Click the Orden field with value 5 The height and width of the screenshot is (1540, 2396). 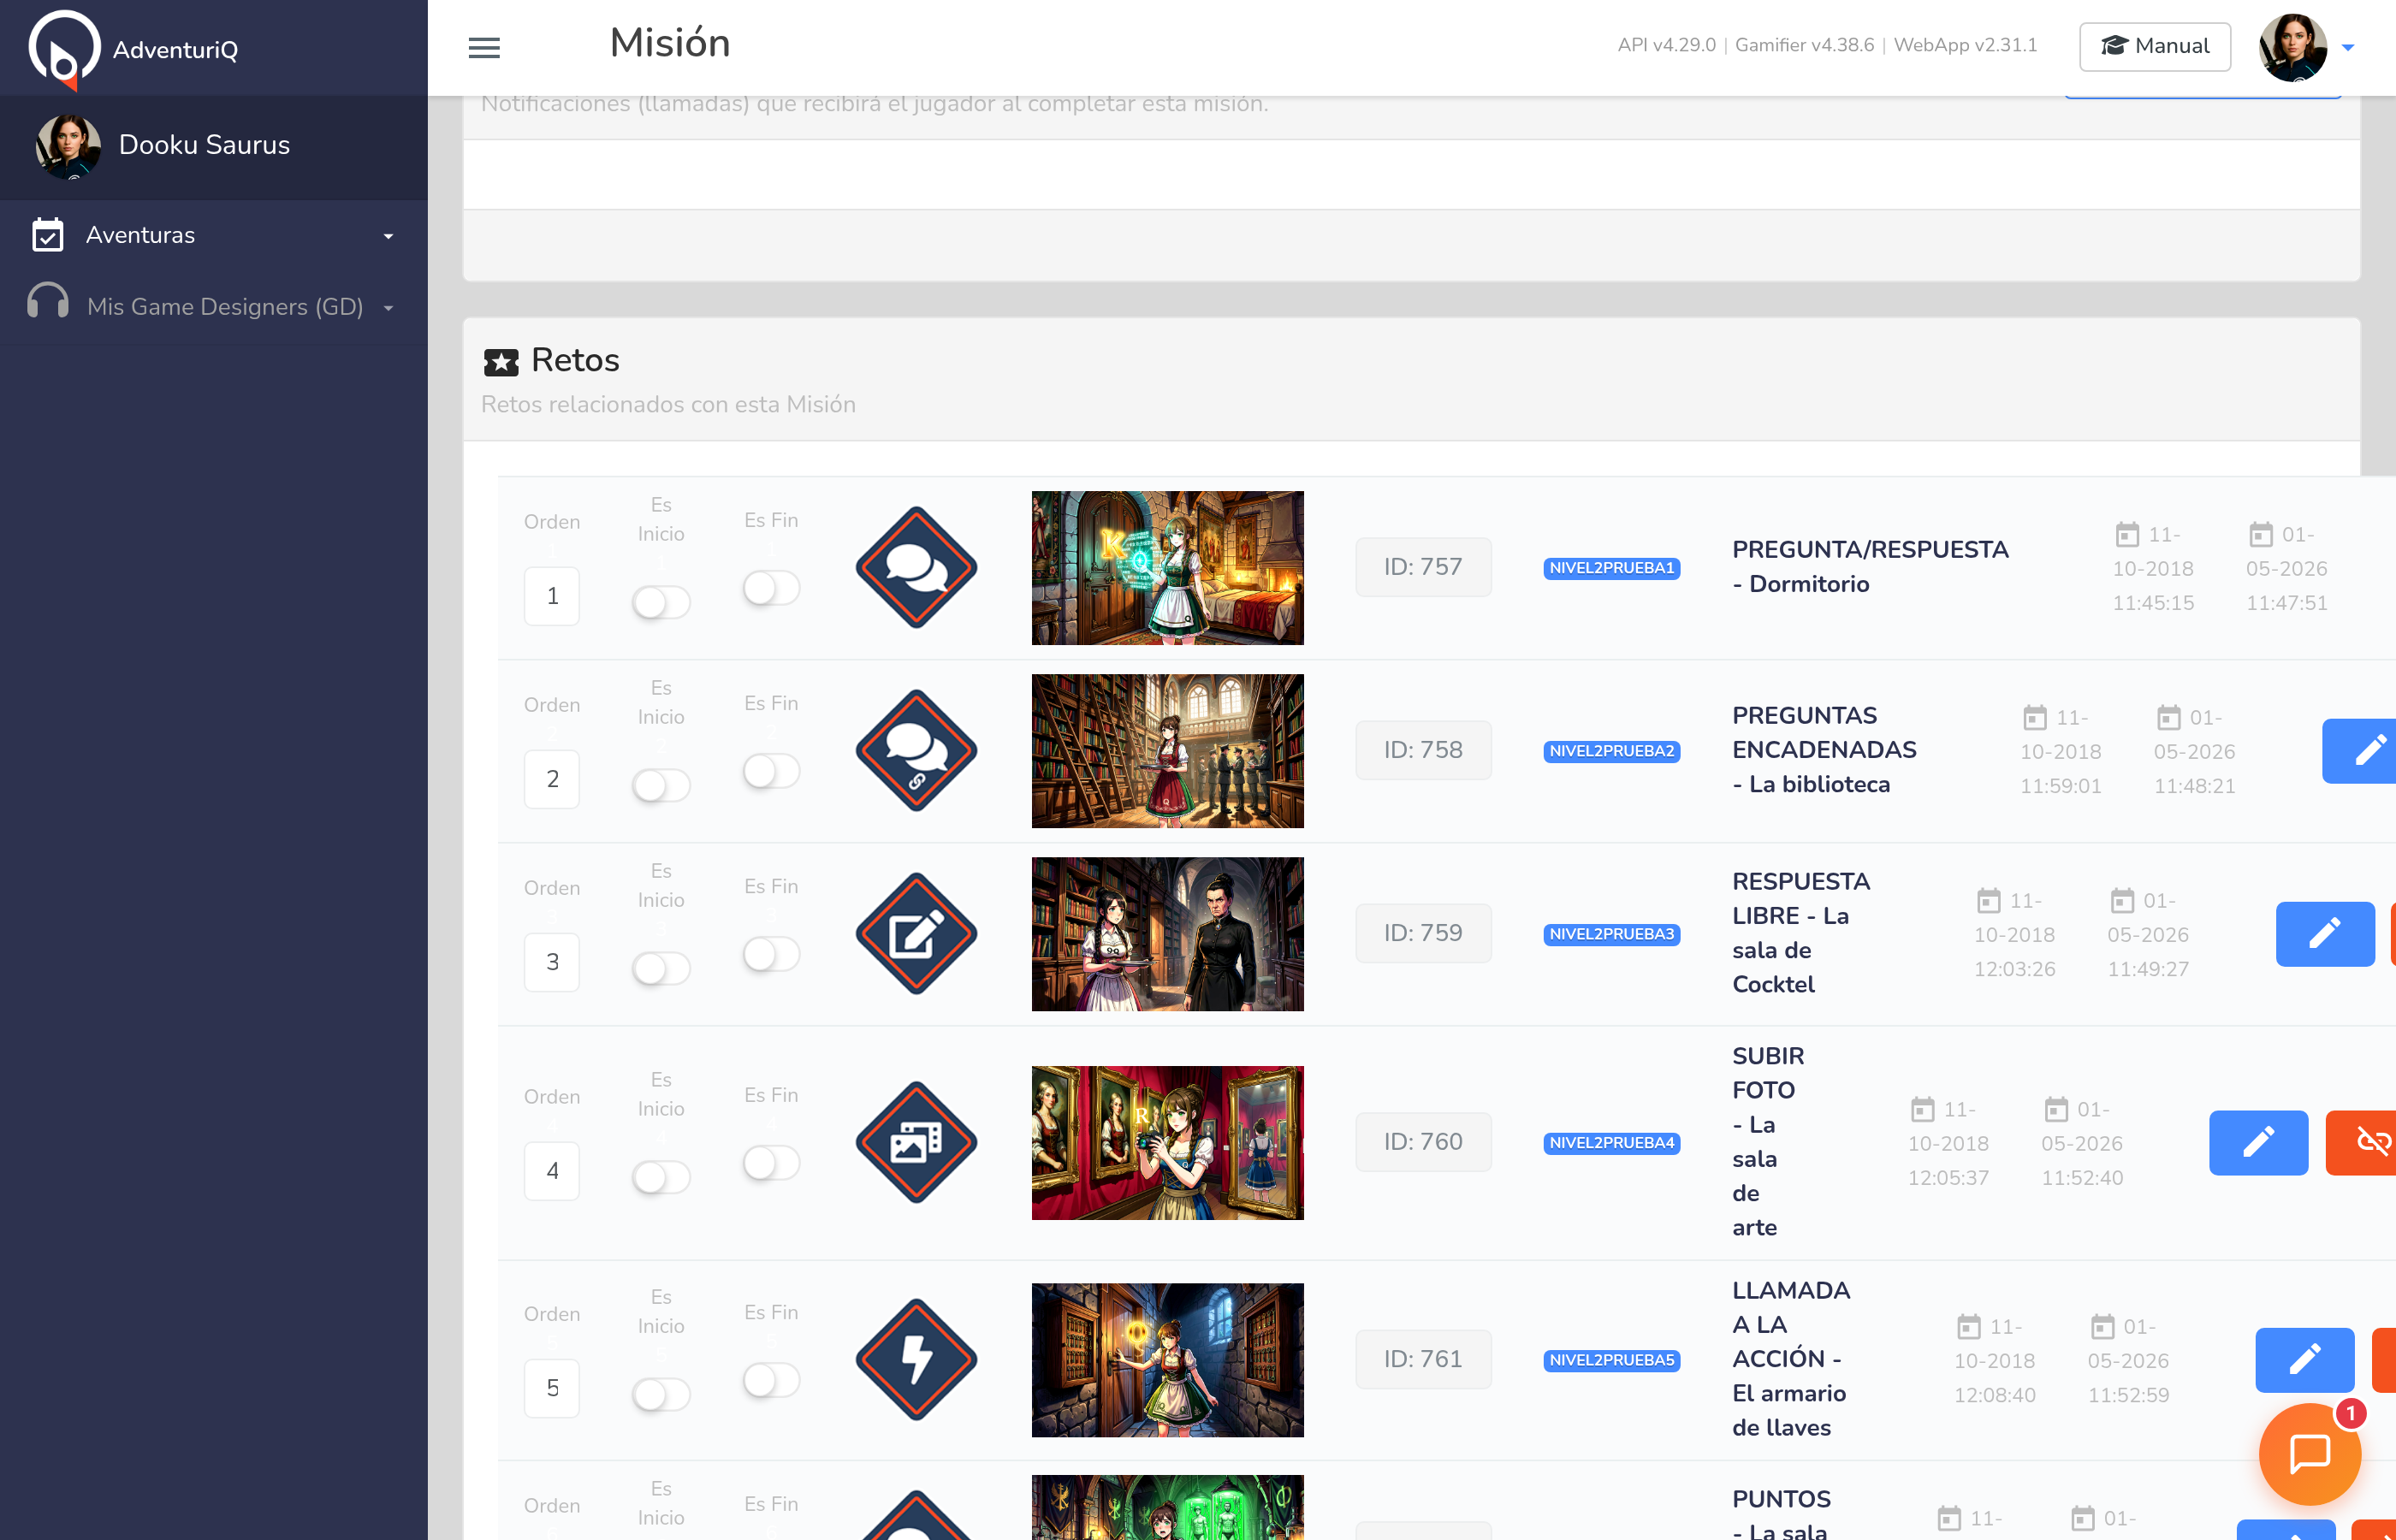pos(552,1388)
